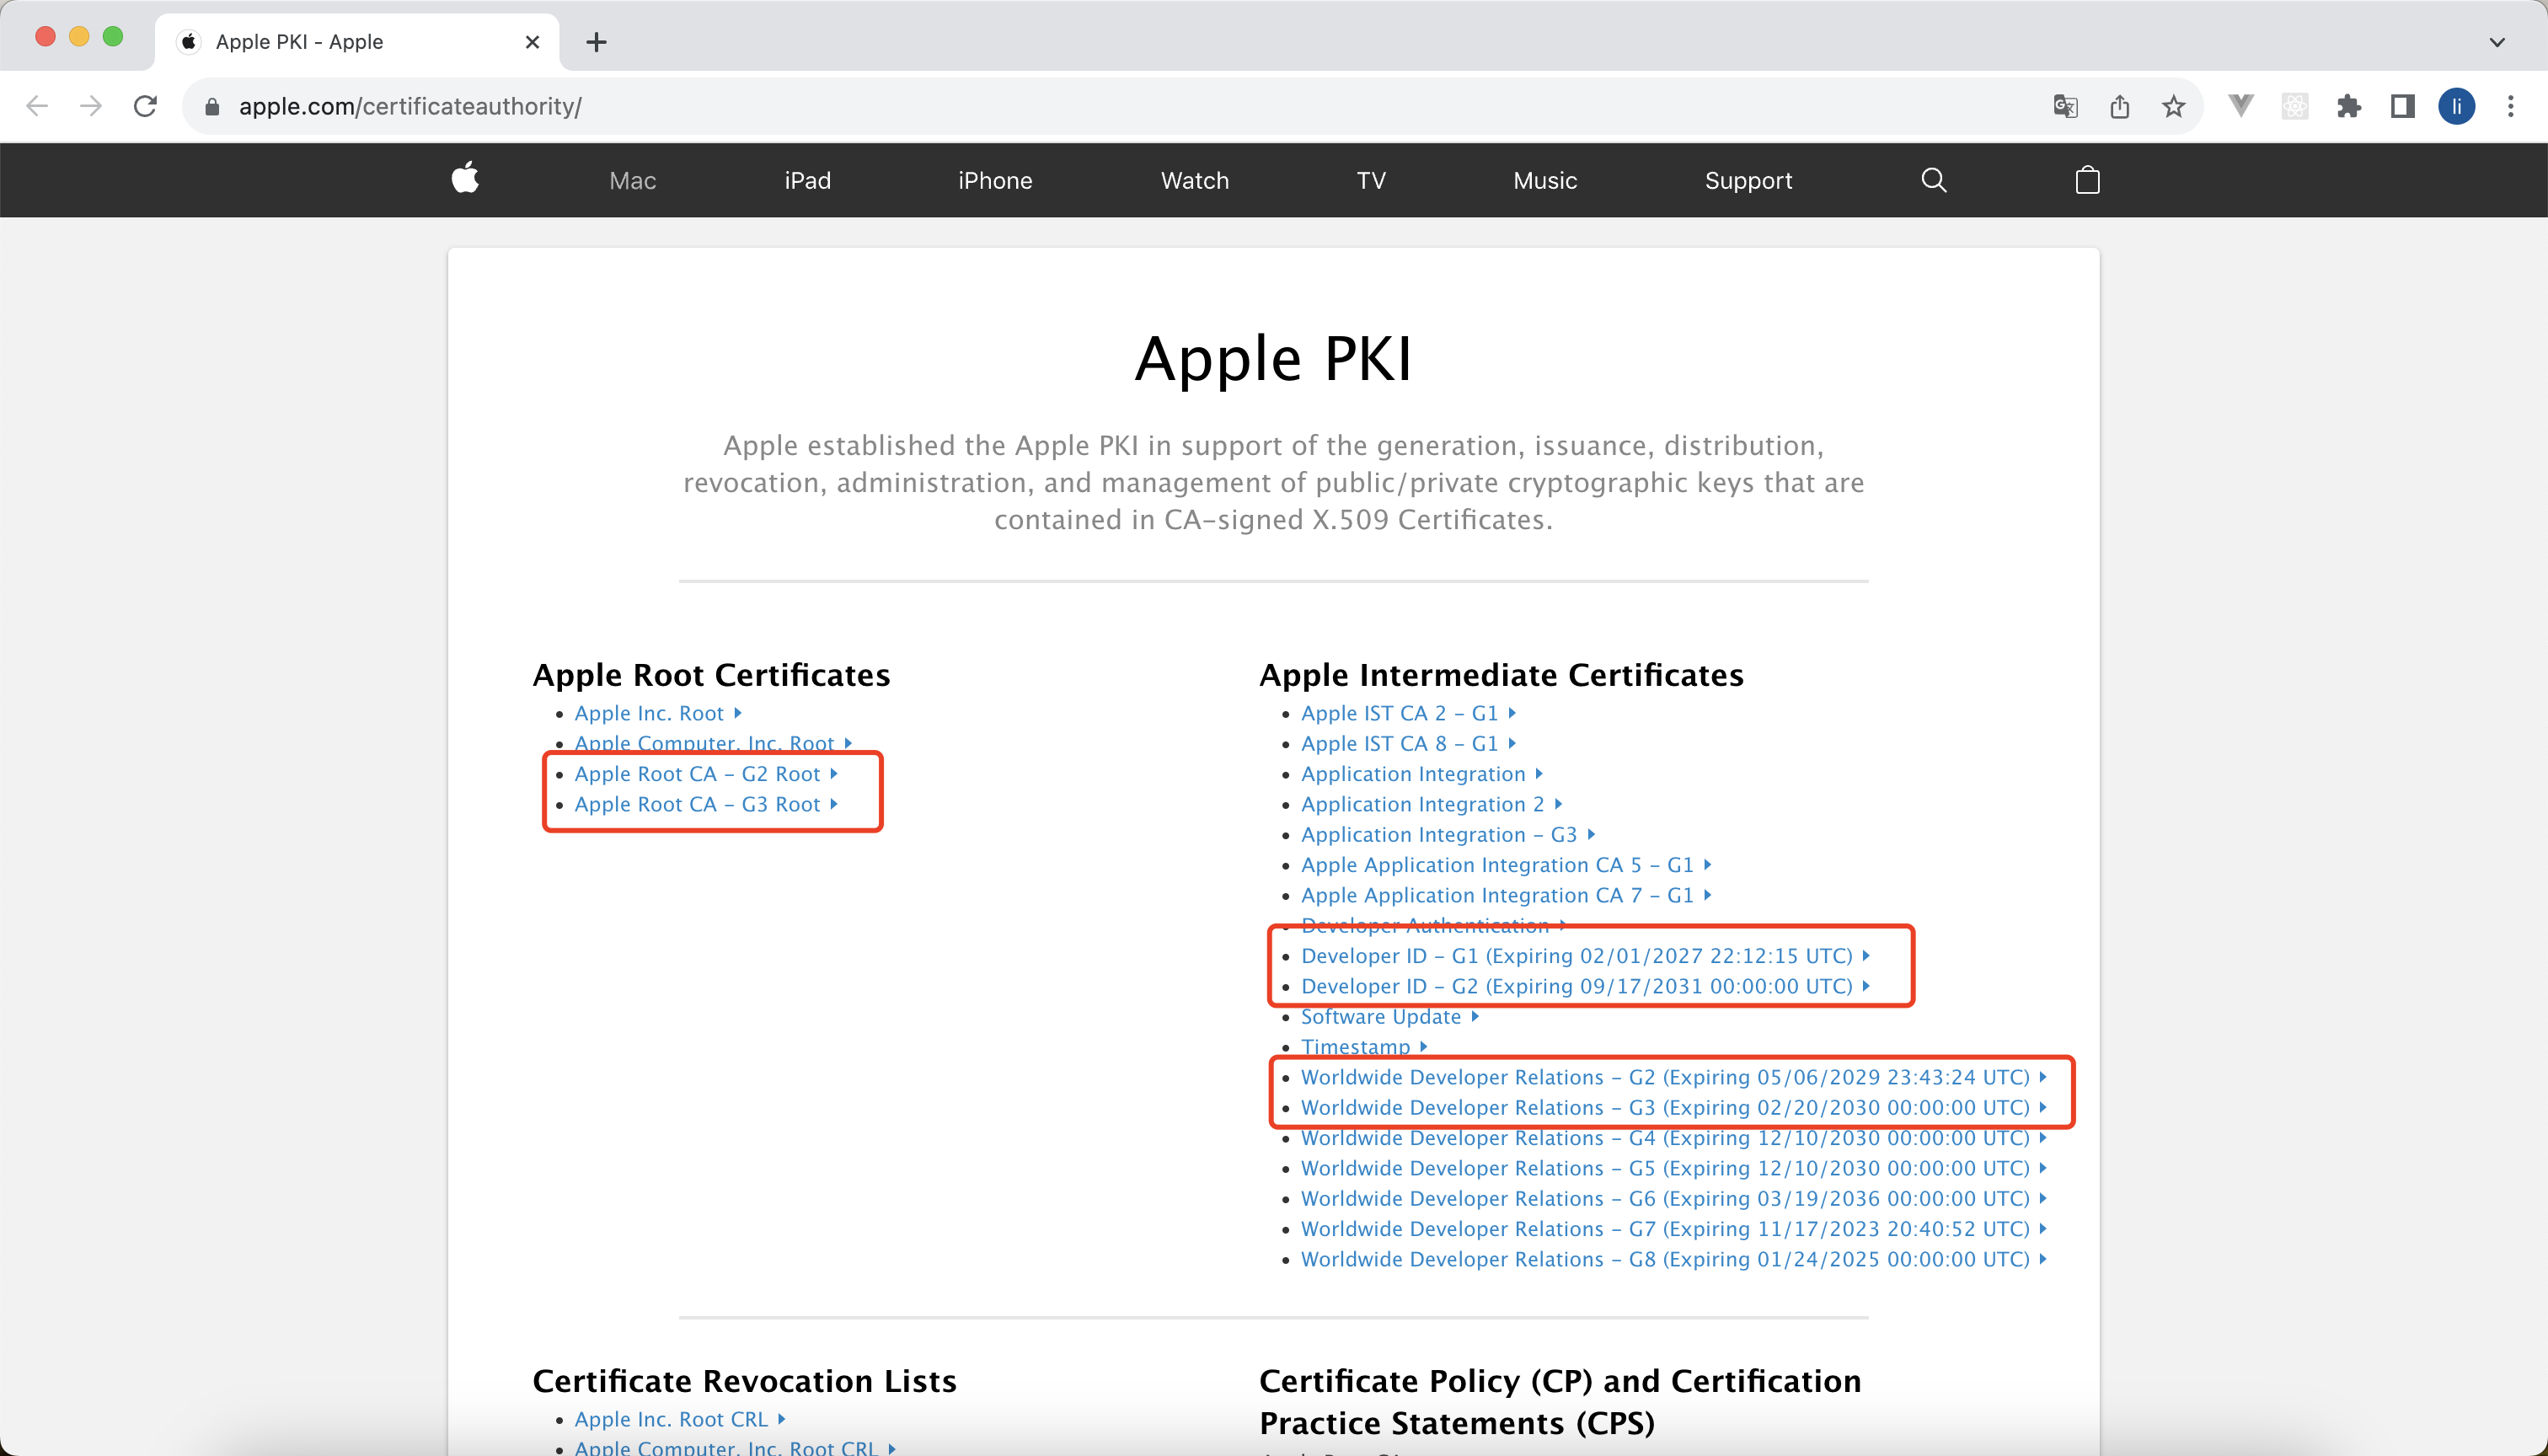Open Worldwide Developer Relations – G3 link
Screen dimensions: 2548x1456
point(1673,1108)
